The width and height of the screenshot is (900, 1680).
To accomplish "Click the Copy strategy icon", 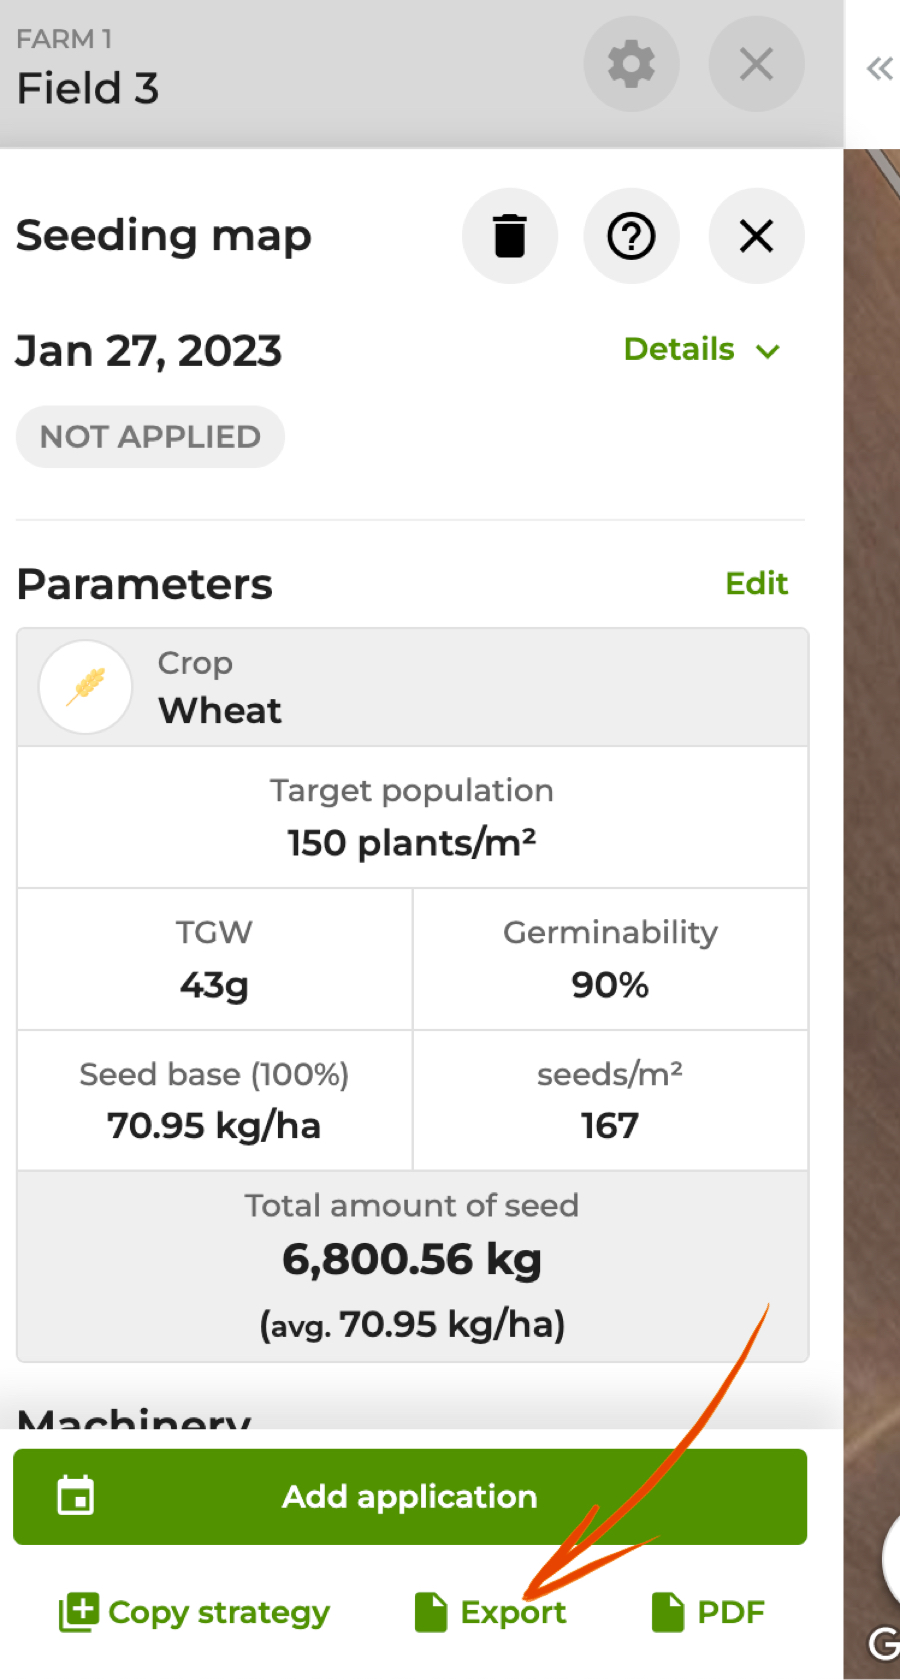I will (79, 1612).
